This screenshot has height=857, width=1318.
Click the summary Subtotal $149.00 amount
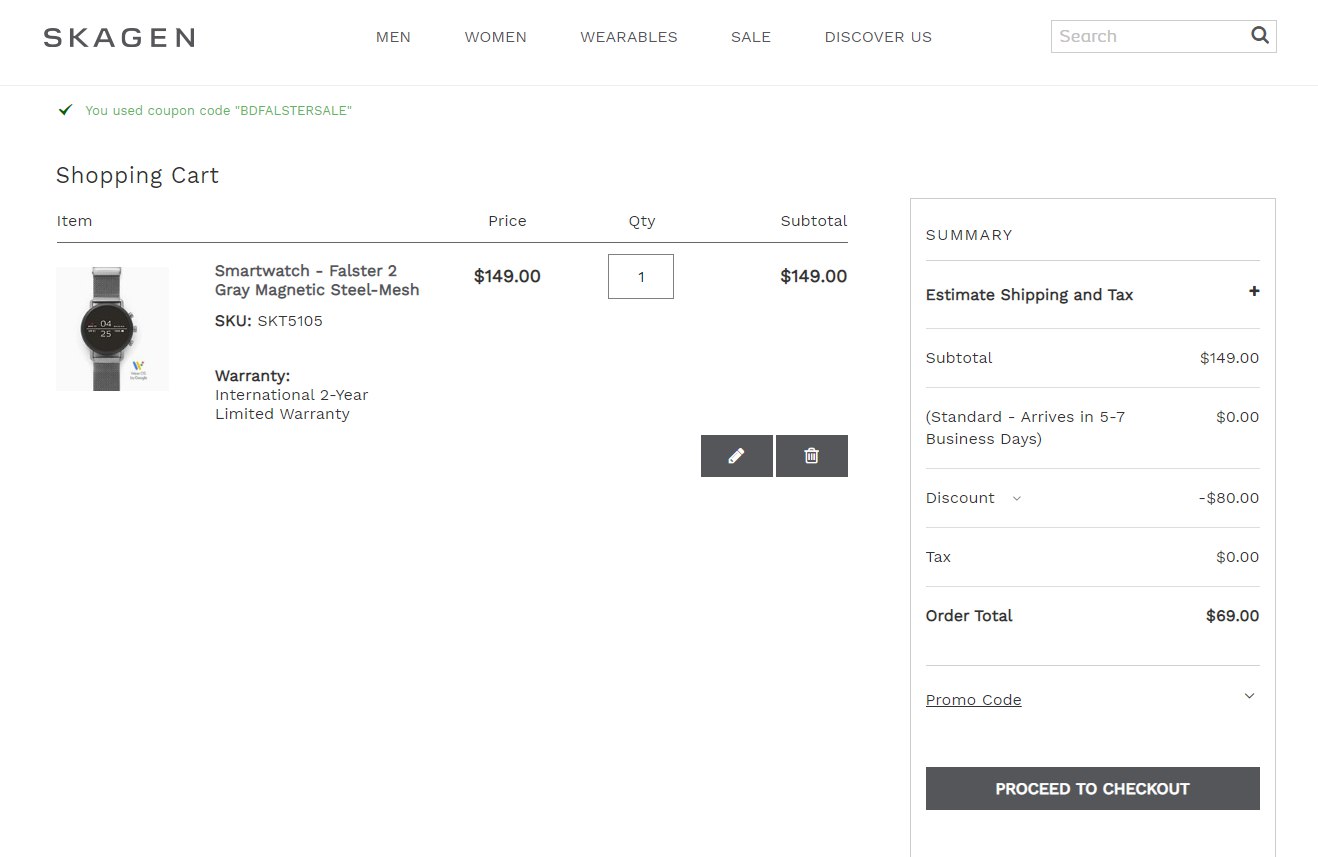(1230, 358)
